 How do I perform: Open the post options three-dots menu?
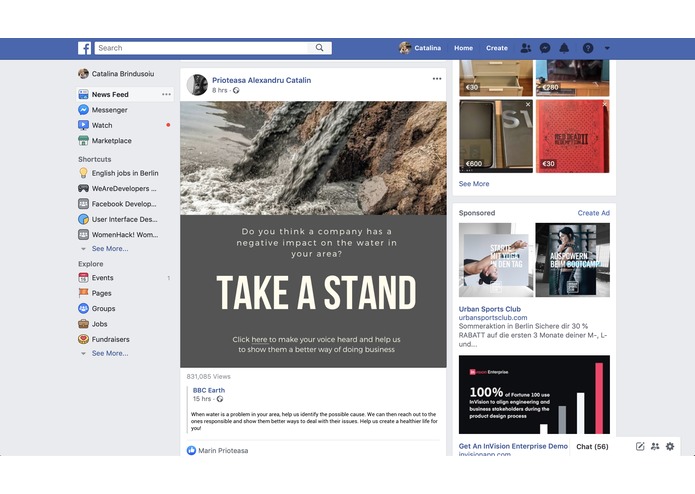pyautogui.click(x=437, y=78)
